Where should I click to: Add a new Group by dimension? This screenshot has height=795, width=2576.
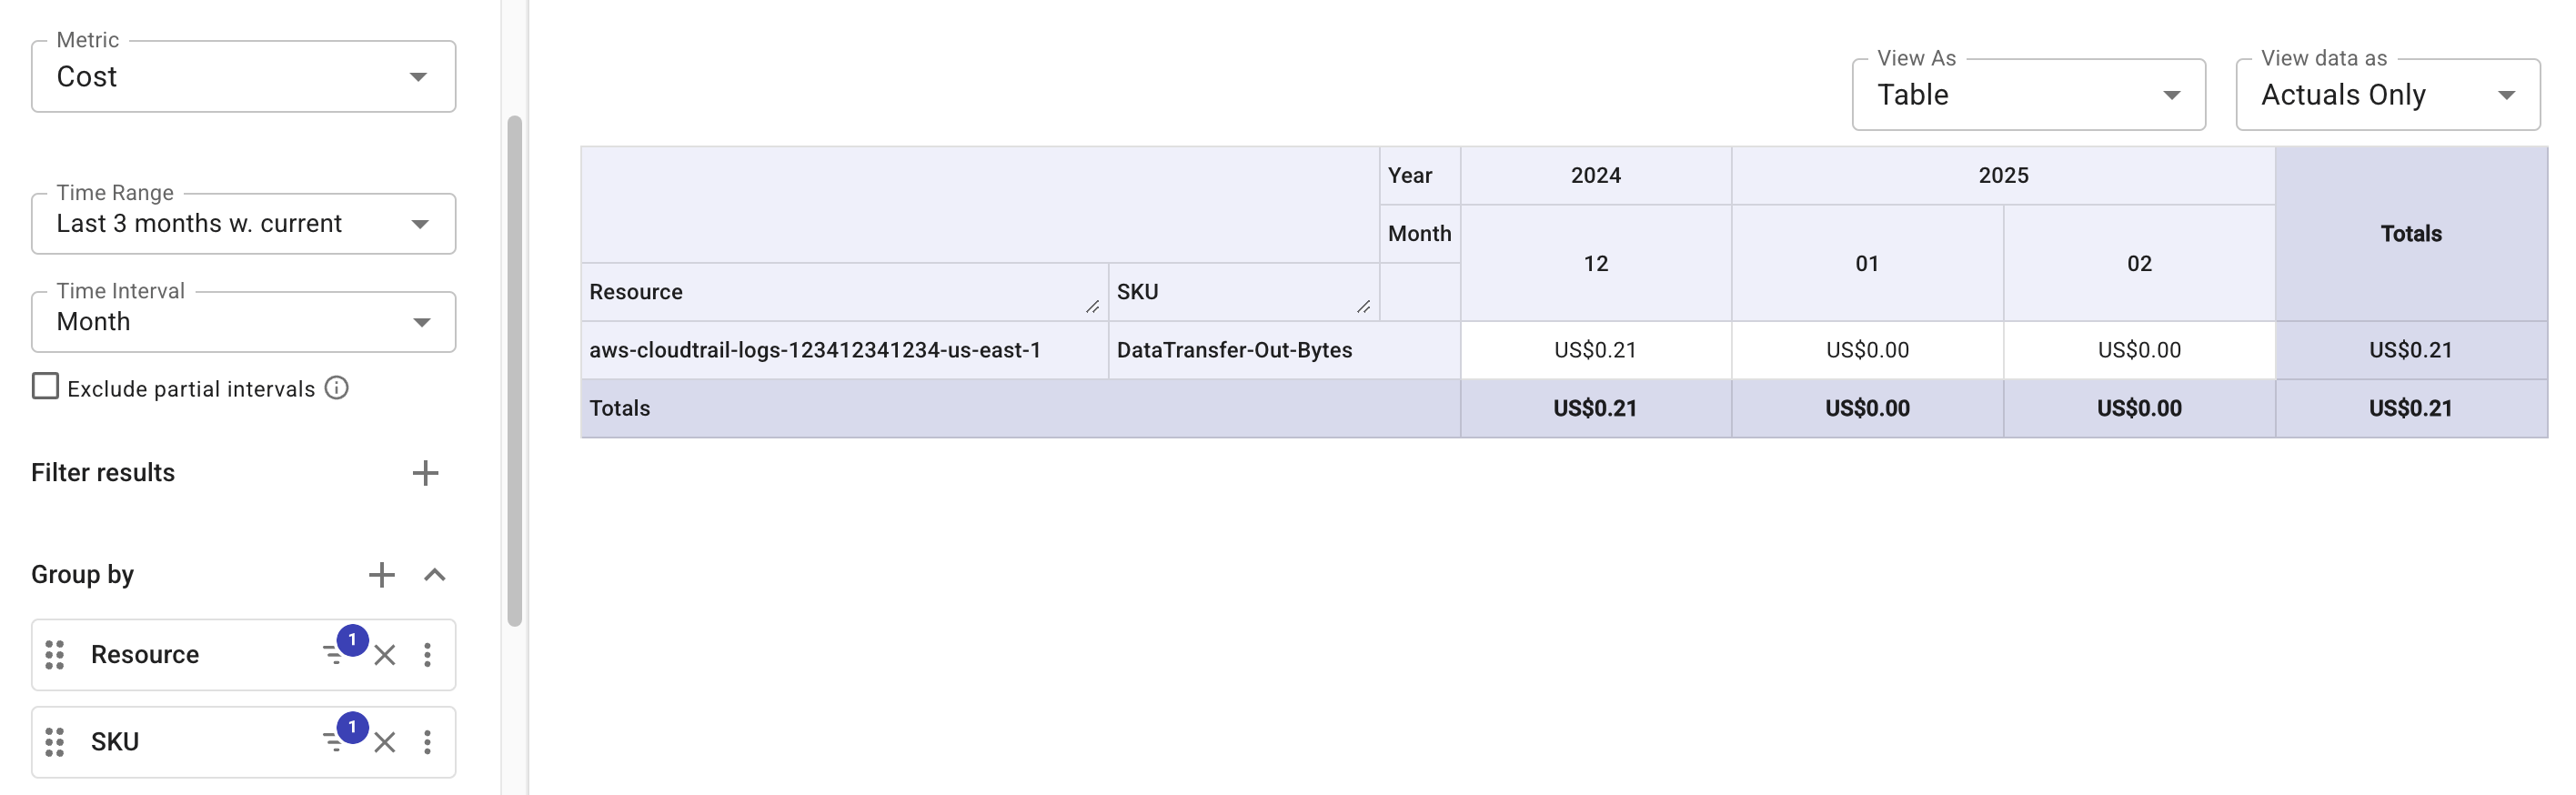381,575
